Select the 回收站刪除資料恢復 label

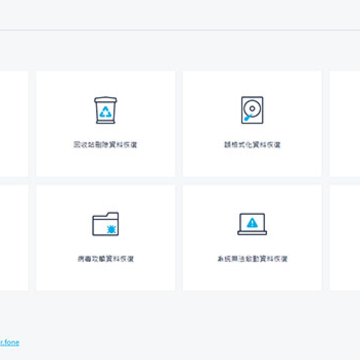pos(105,145)
